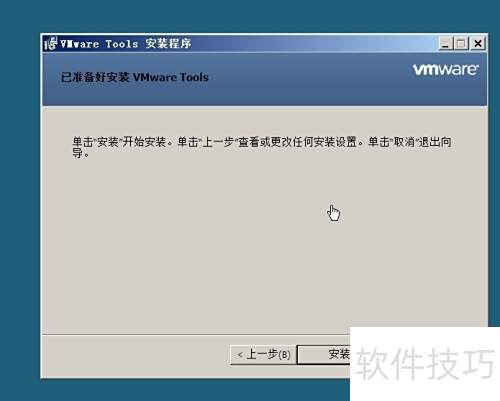Click the 软件技巧 watermark text
Screen dimensions: 500x401
tap(425, 363)
